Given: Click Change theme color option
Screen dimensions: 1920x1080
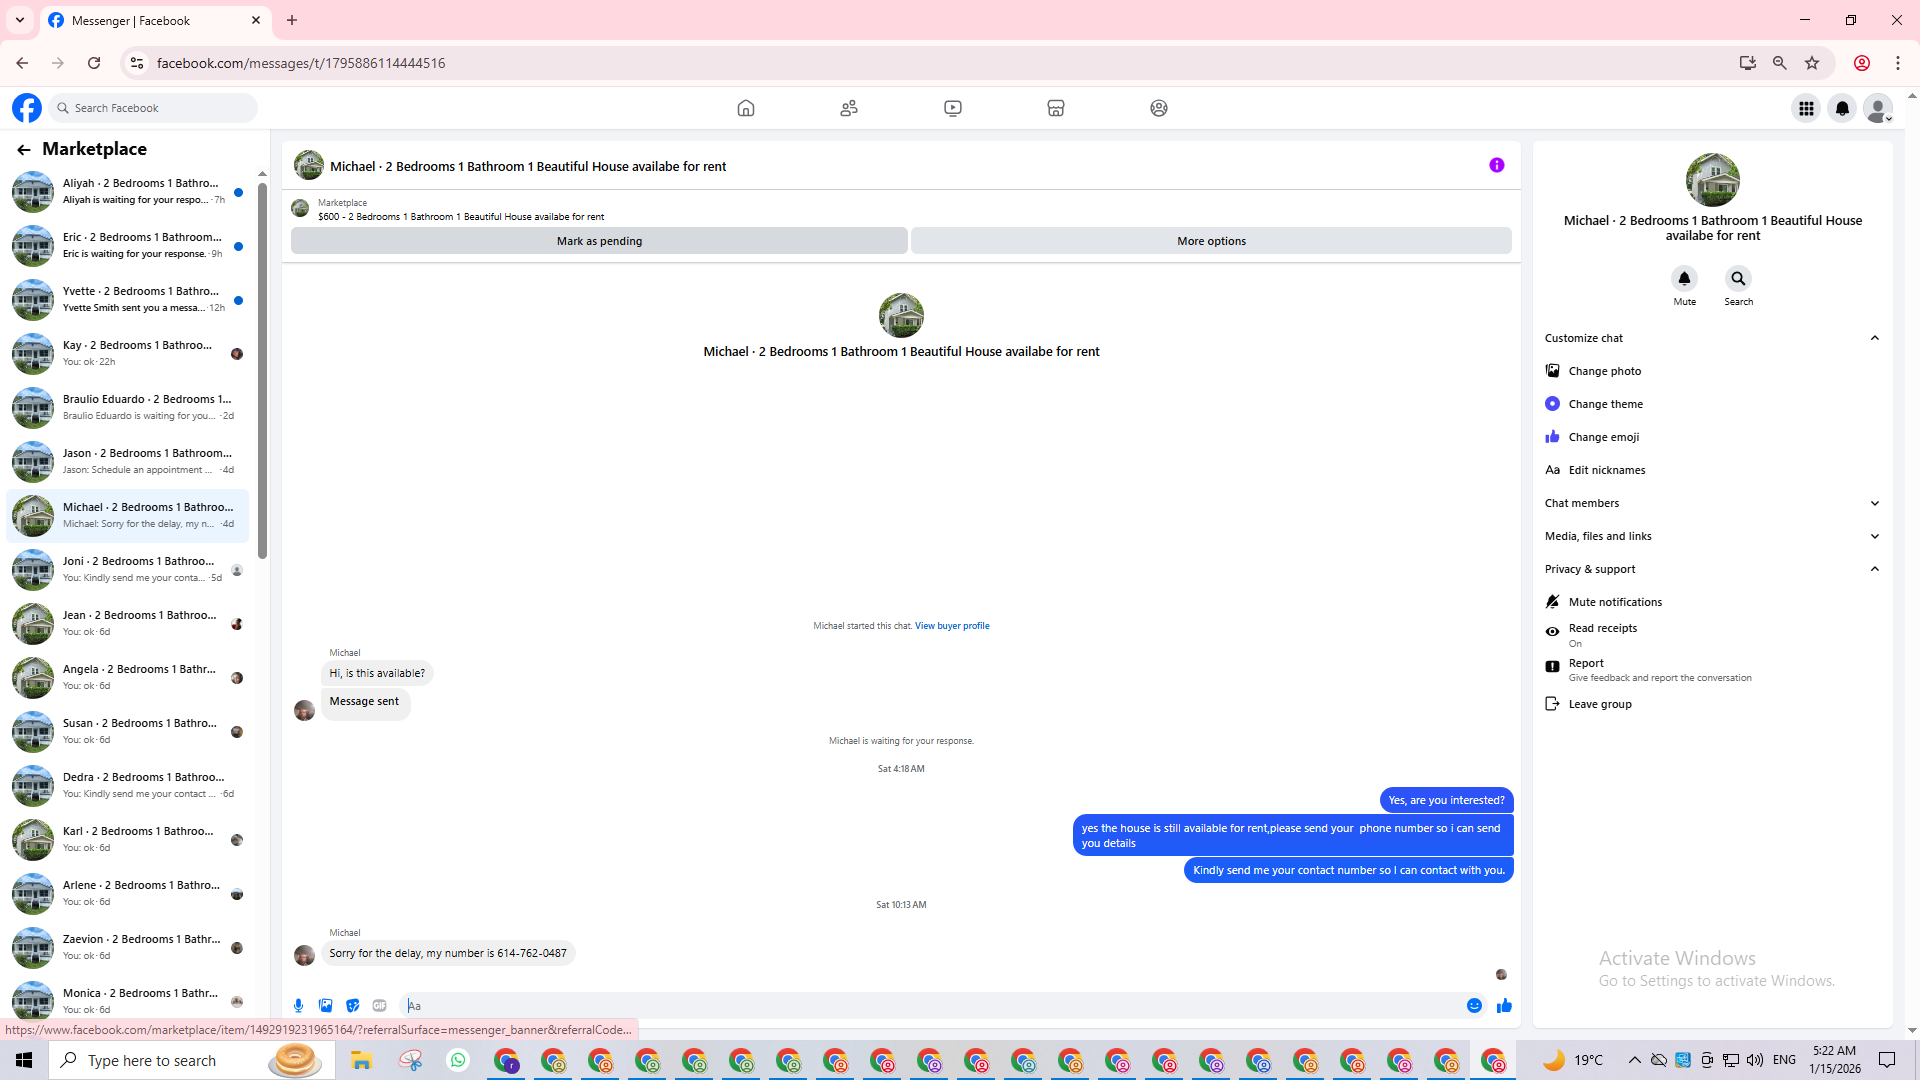Looking at the screenshot, I should pyautogui.click(x=1605, y=404).
